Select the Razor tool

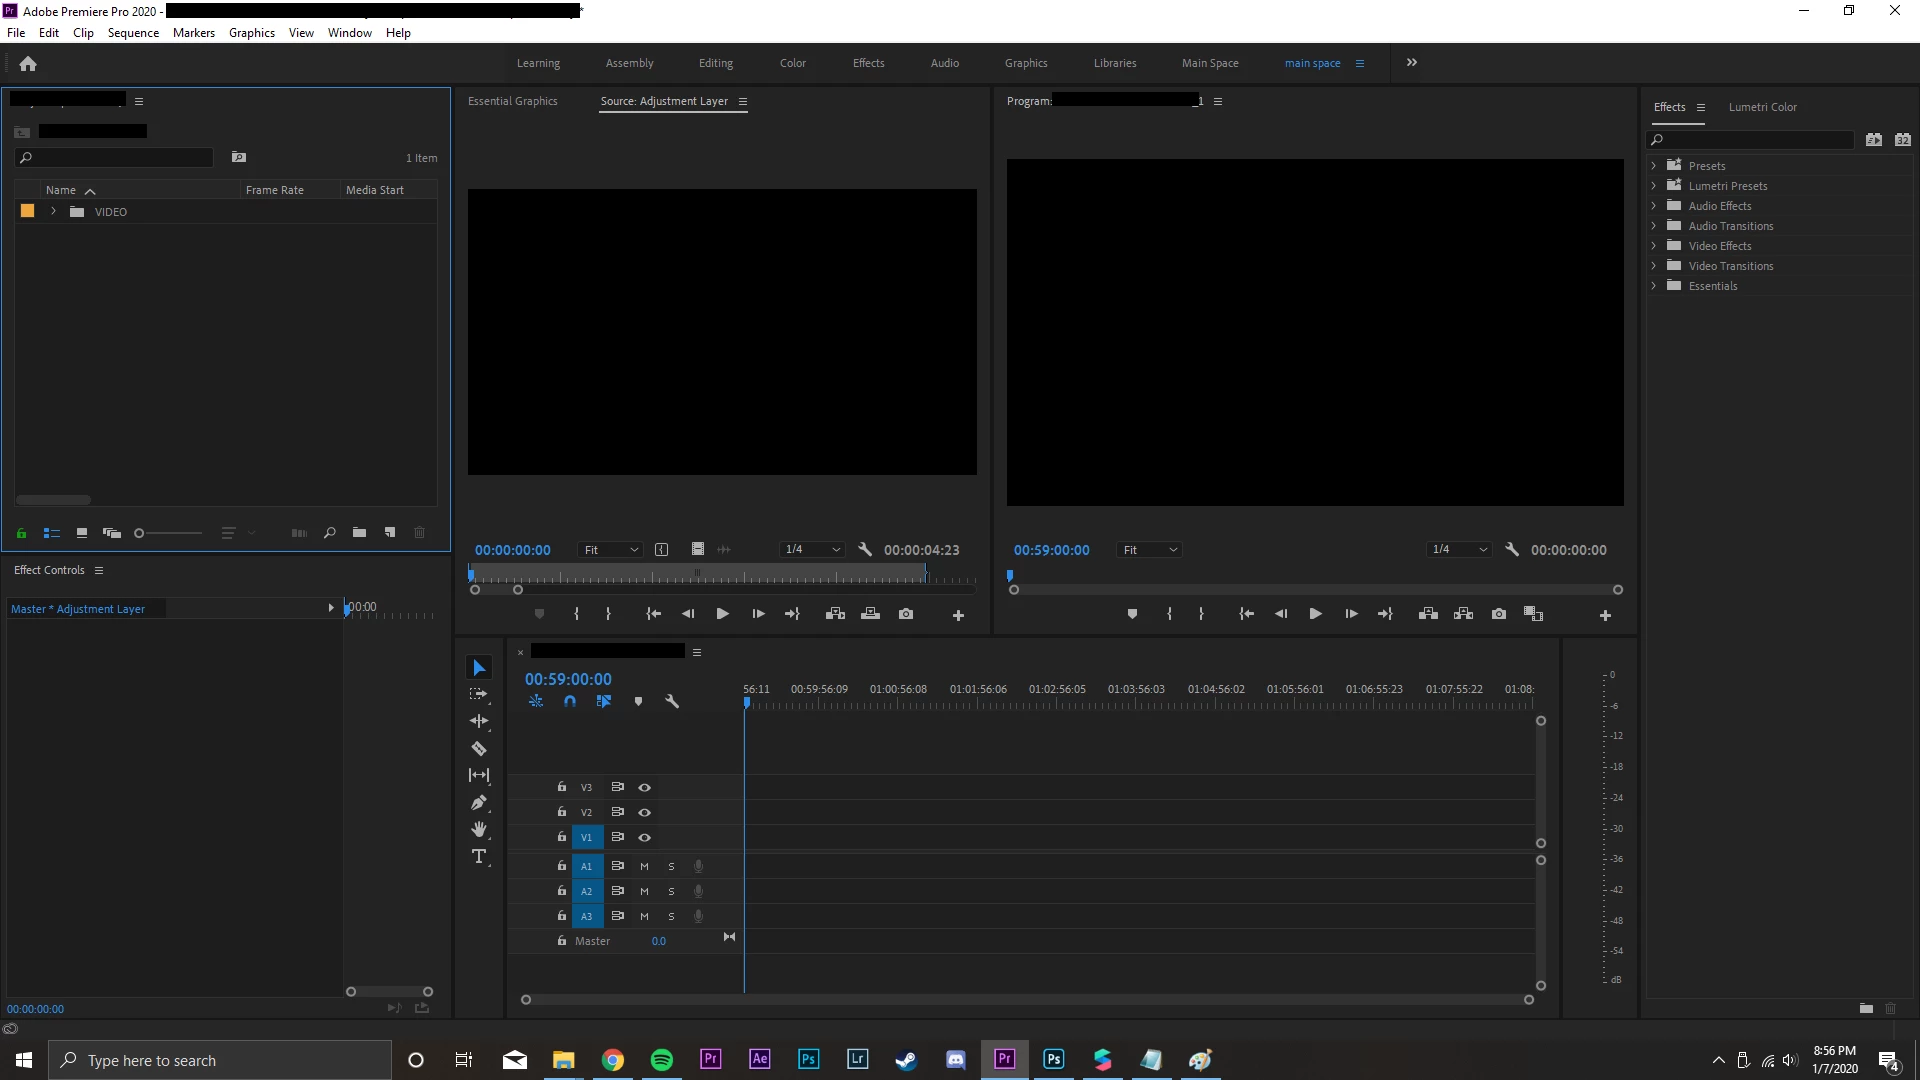click(x=479, y=748)
